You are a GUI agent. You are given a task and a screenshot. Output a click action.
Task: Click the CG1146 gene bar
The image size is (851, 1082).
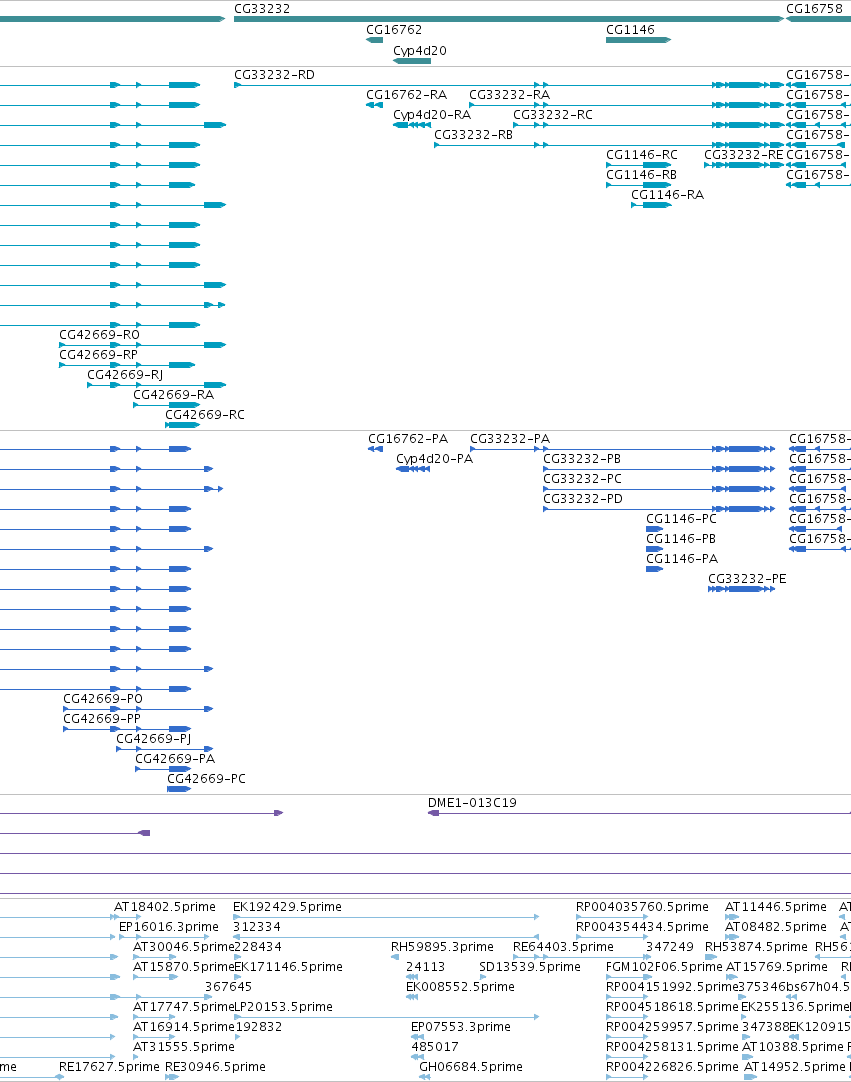(638, 40)
